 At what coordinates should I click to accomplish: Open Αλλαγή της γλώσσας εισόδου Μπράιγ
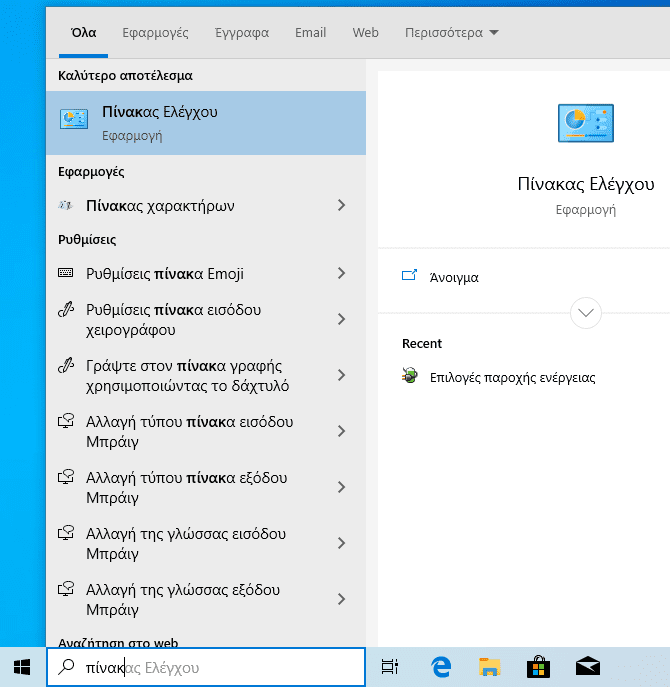point(206,544)
